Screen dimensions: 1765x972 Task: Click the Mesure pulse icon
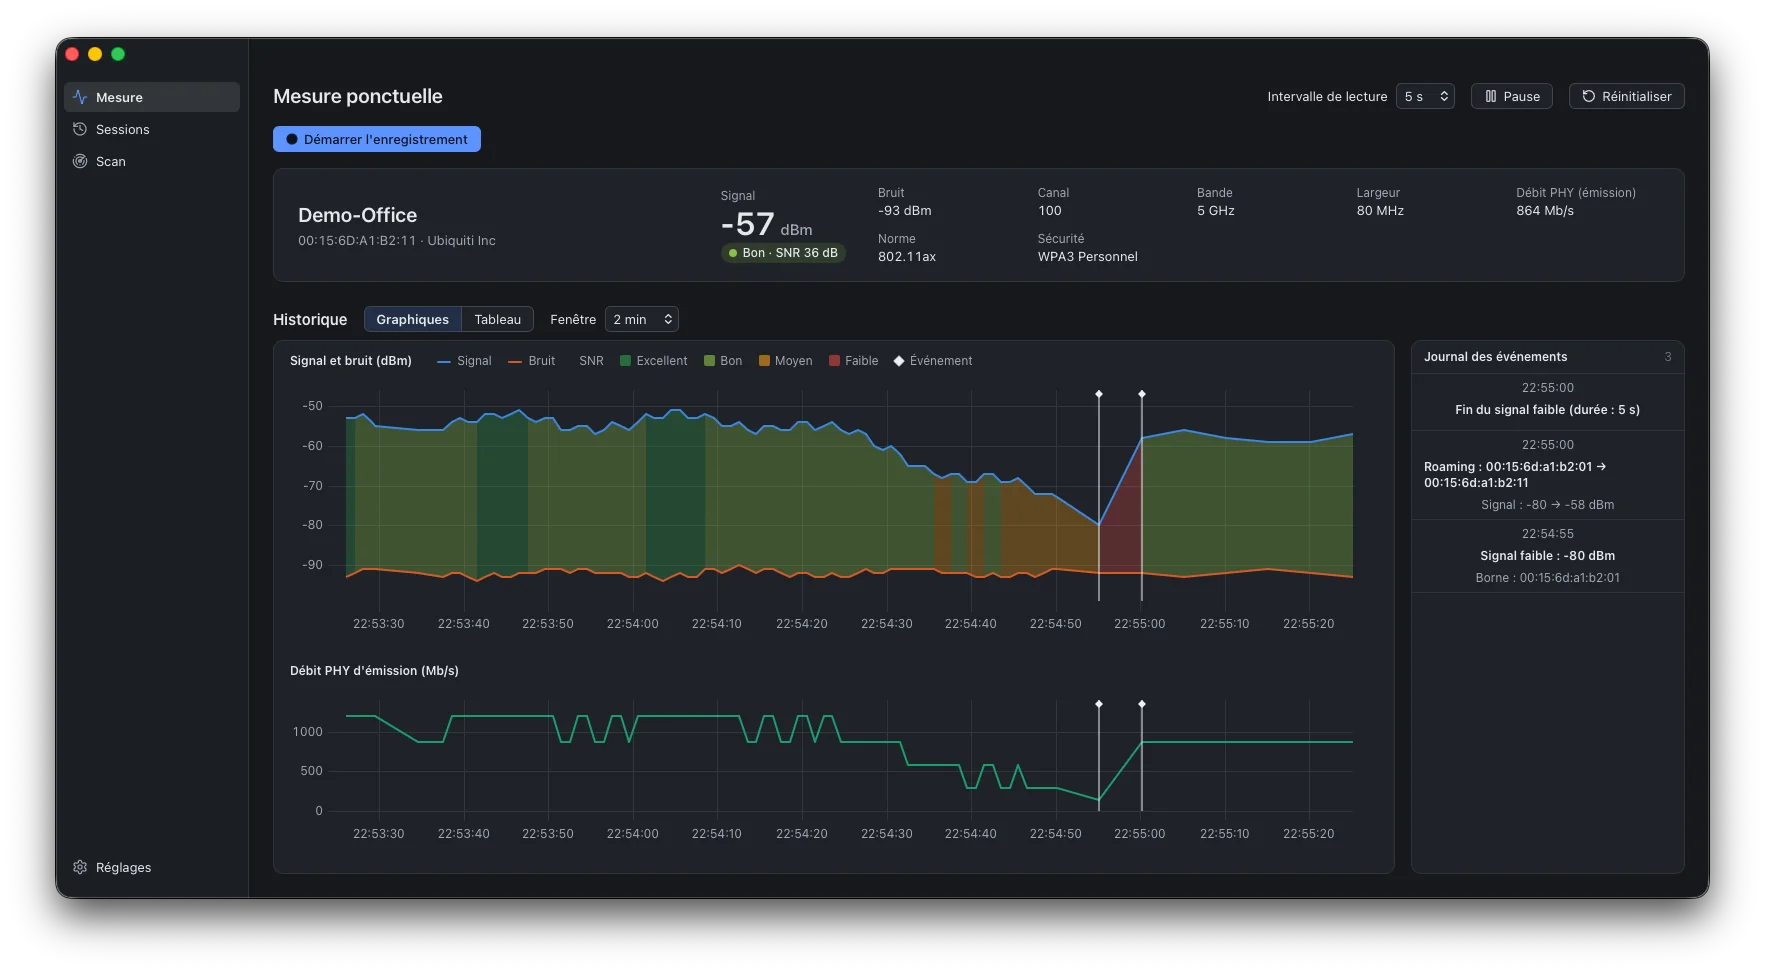[x=80, y=97]
